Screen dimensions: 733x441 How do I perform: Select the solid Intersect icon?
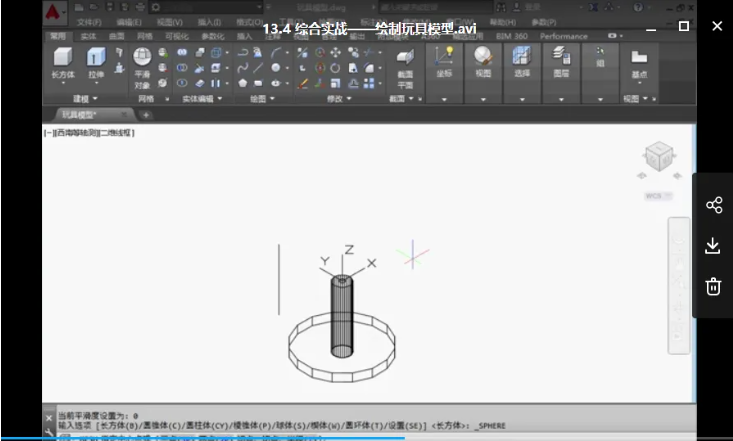[x=182, y=83]
